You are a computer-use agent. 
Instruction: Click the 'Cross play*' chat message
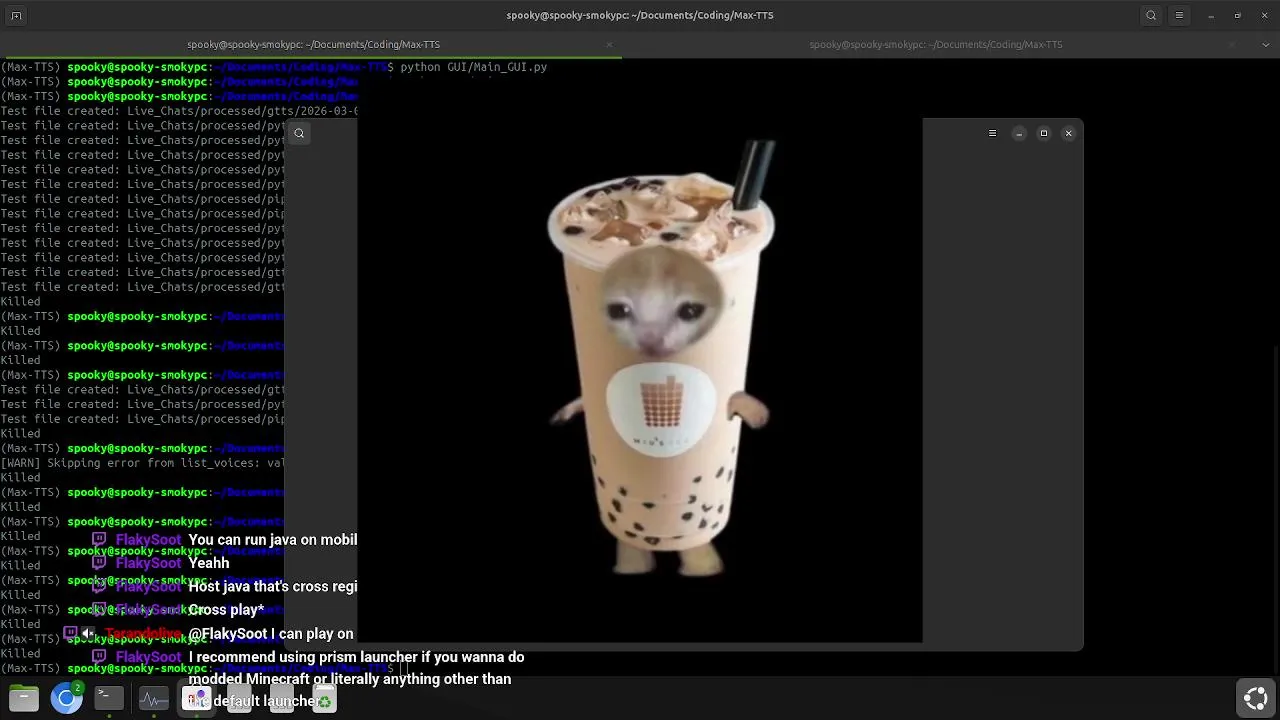point(226,610)
